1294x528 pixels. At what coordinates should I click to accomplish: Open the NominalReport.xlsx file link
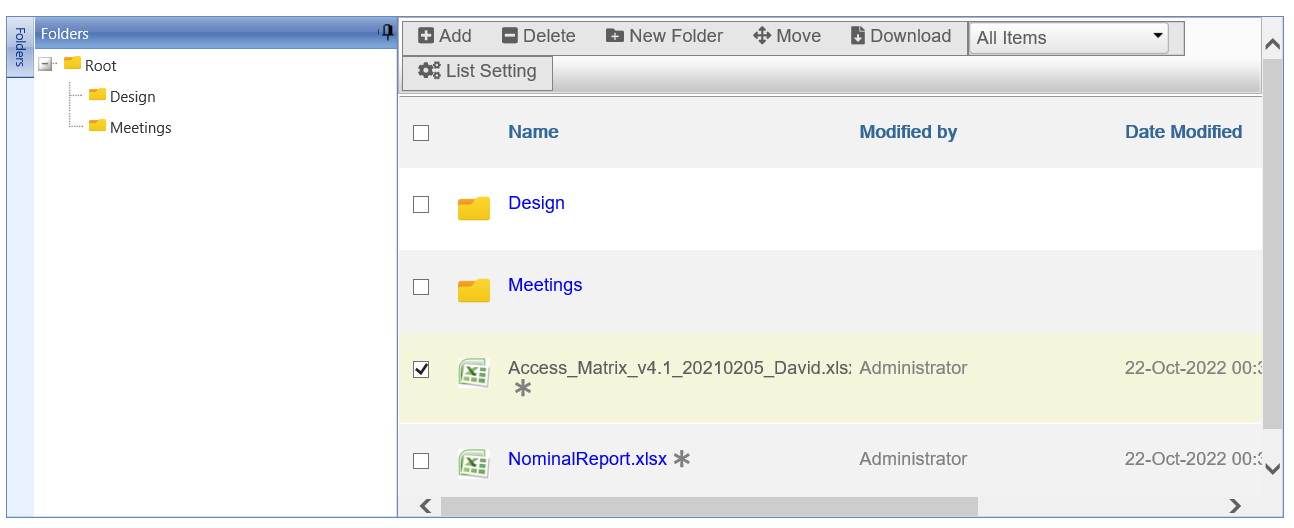(x=587, y=459)
